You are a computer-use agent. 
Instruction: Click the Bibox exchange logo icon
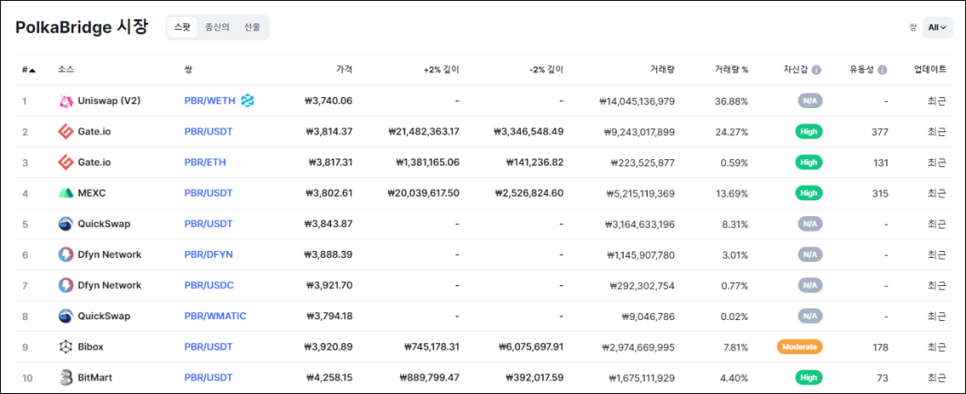coord(65,347)
